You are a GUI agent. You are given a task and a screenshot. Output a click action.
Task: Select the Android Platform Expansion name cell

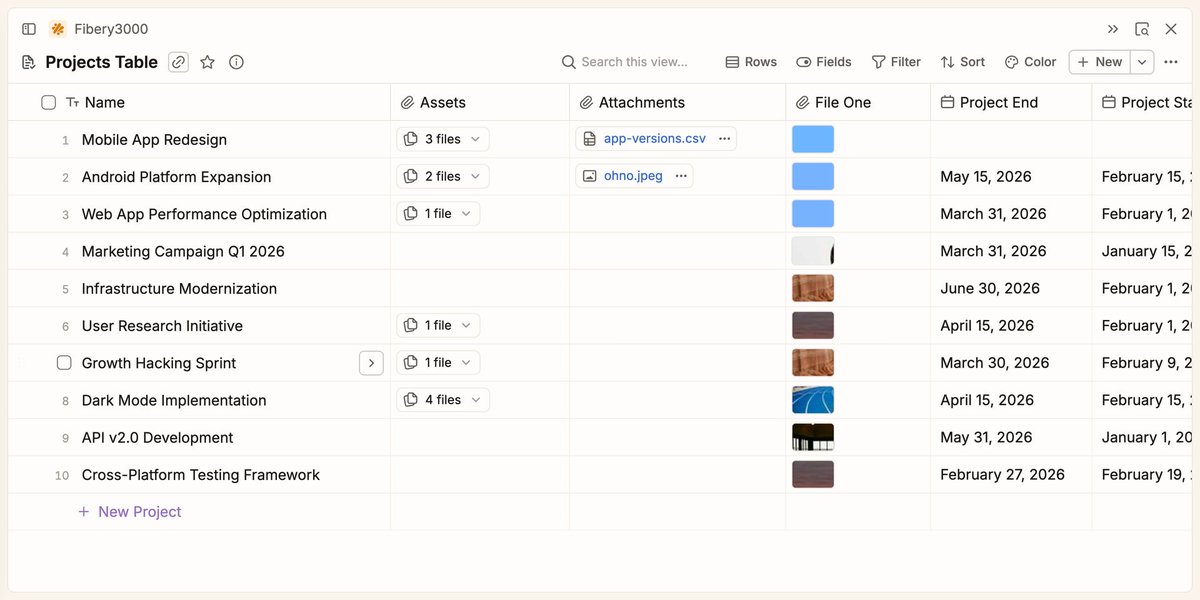pyautogui.click(x=177, y=177)
